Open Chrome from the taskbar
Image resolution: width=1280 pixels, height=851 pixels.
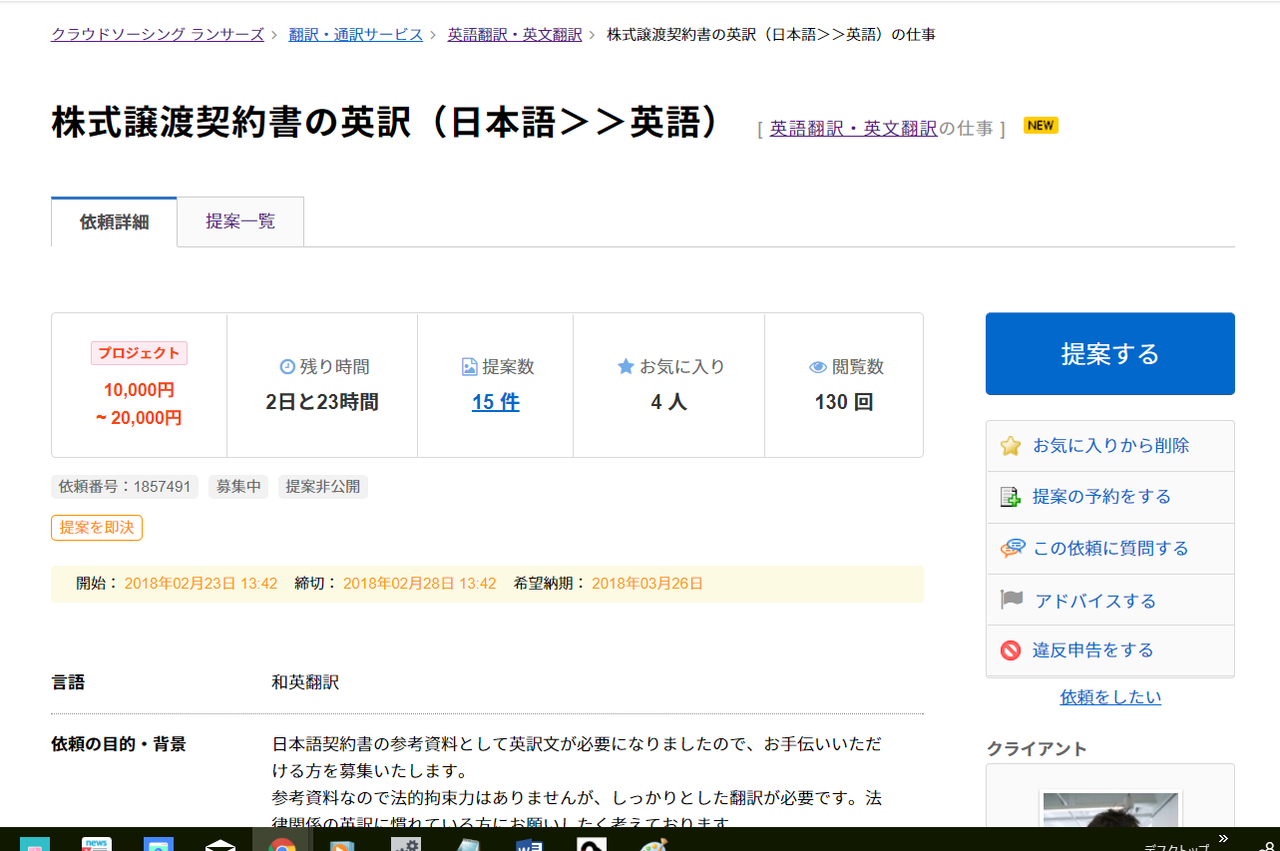[x=285, y=843]
